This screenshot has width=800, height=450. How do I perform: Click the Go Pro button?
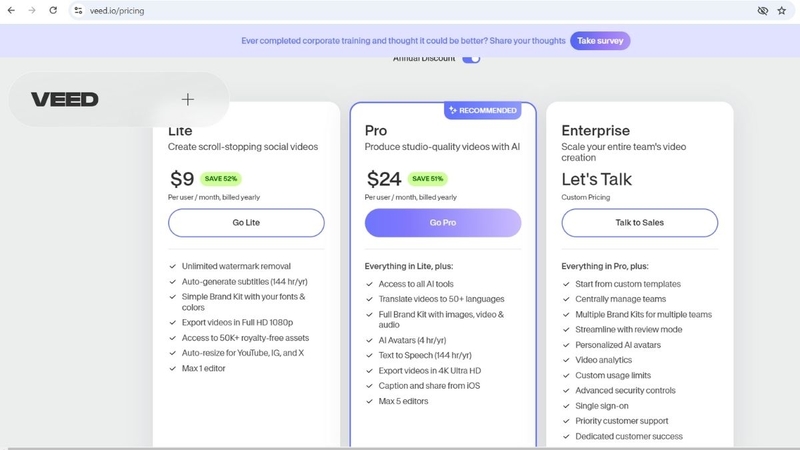(x=443, y=222)
